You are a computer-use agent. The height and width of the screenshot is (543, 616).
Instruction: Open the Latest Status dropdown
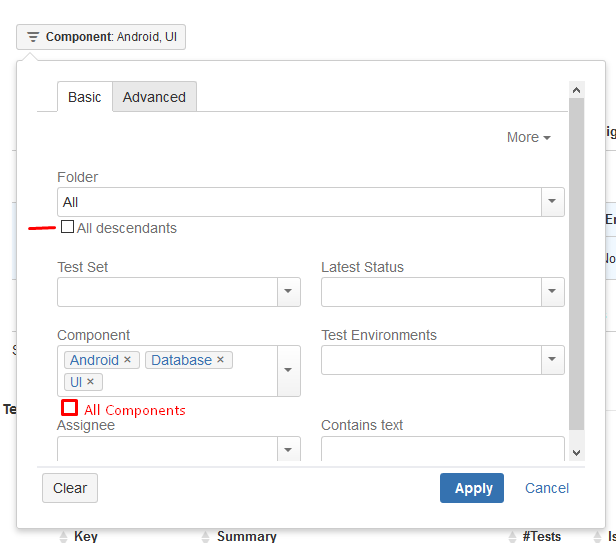(553, 292)
